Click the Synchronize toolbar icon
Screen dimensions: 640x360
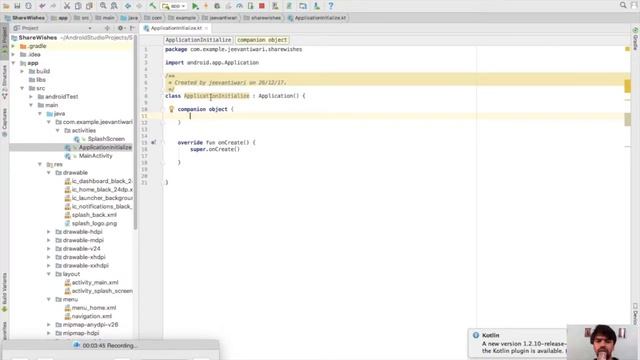pos(28,6)
